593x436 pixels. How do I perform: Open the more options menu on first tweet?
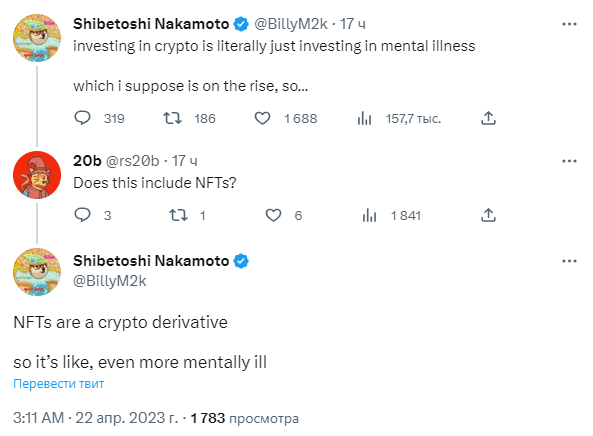point(569,24)
